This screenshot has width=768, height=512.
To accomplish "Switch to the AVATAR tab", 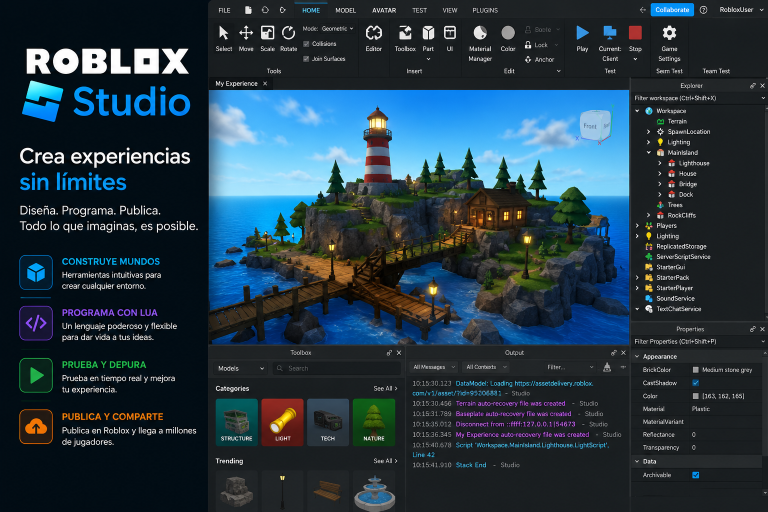I will tap(384, 10).
